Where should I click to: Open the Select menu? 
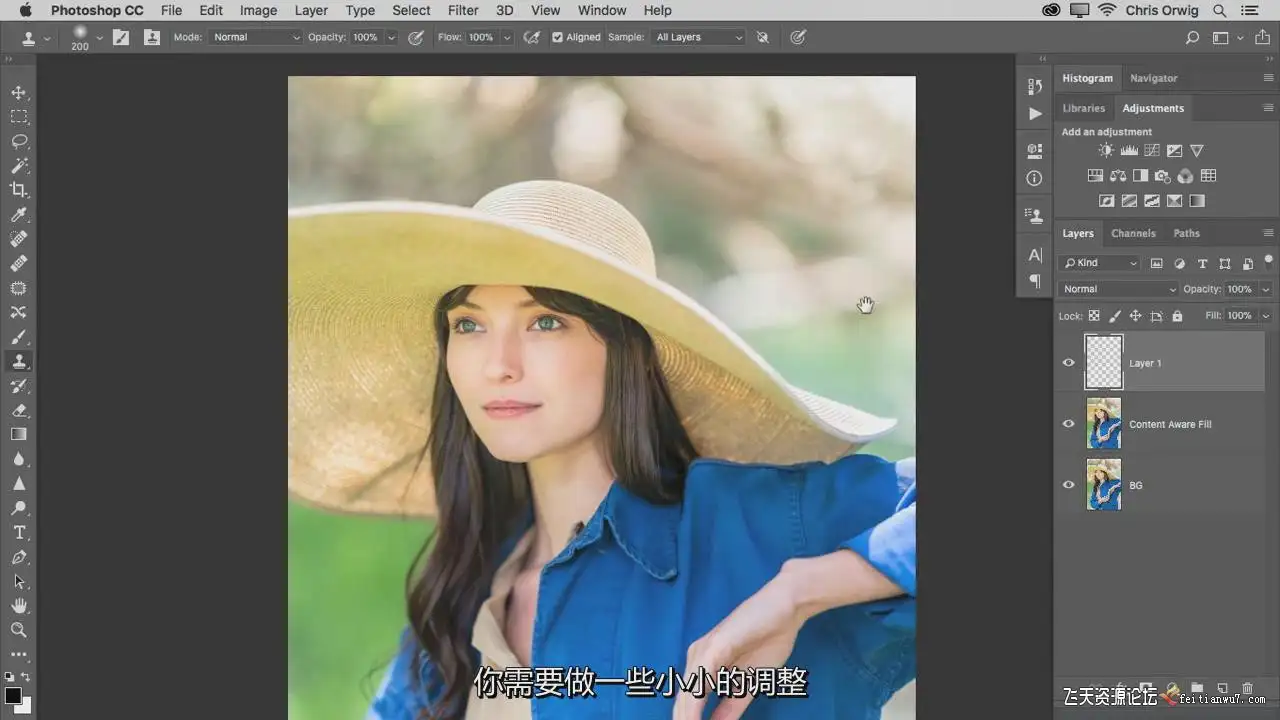(x=411, y=10)
